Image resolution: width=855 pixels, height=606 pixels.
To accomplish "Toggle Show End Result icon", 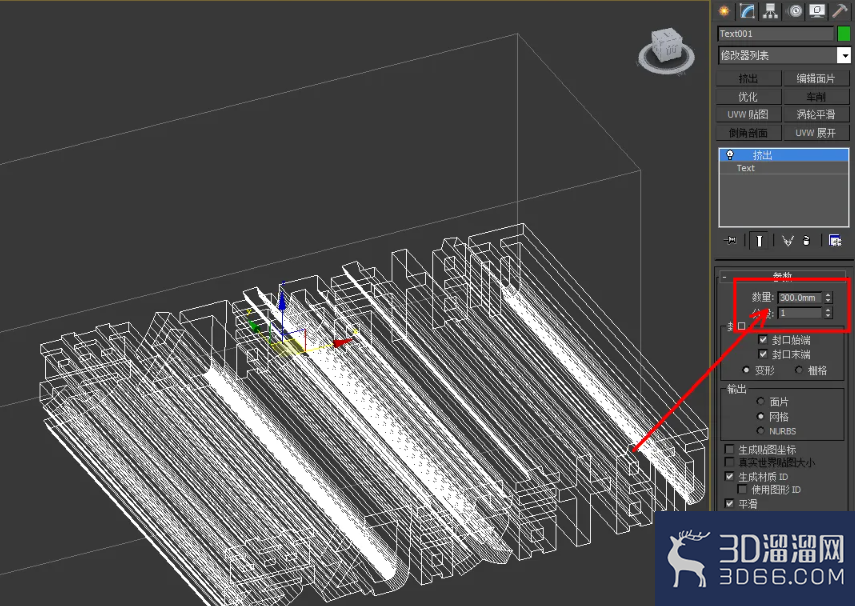I will pyautogui.click(x=758, y=240).
